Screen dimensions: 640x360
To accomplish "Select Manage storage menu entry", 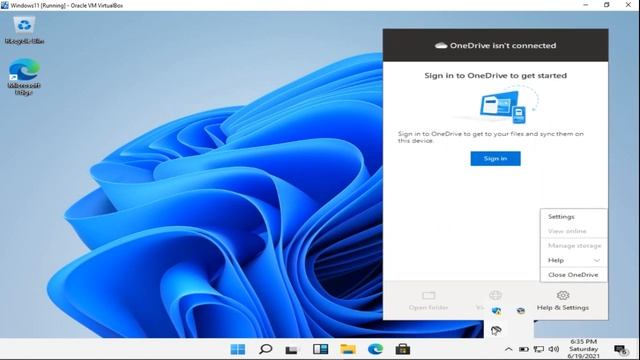I will (573, 246).
